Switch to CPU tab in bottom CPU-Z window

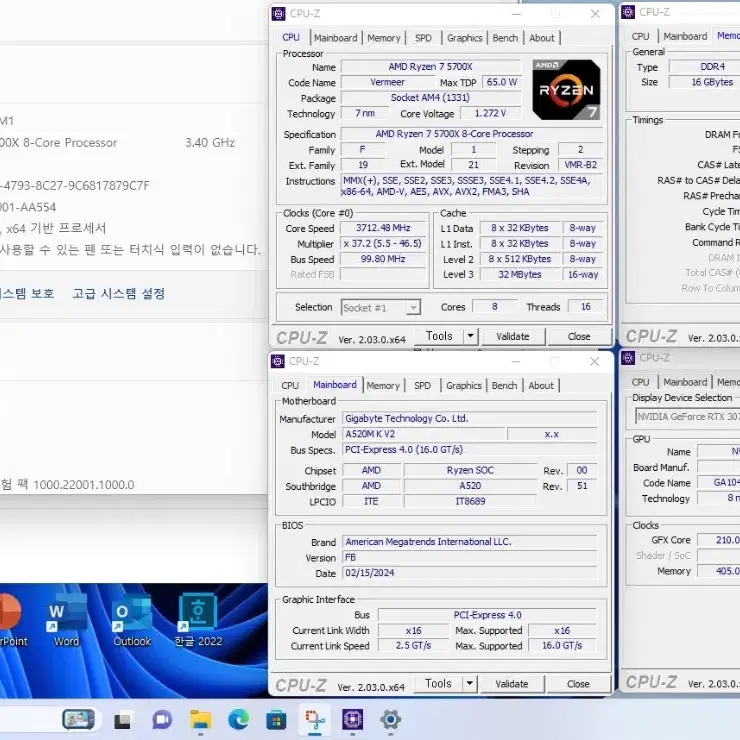(x=290, y=386)
